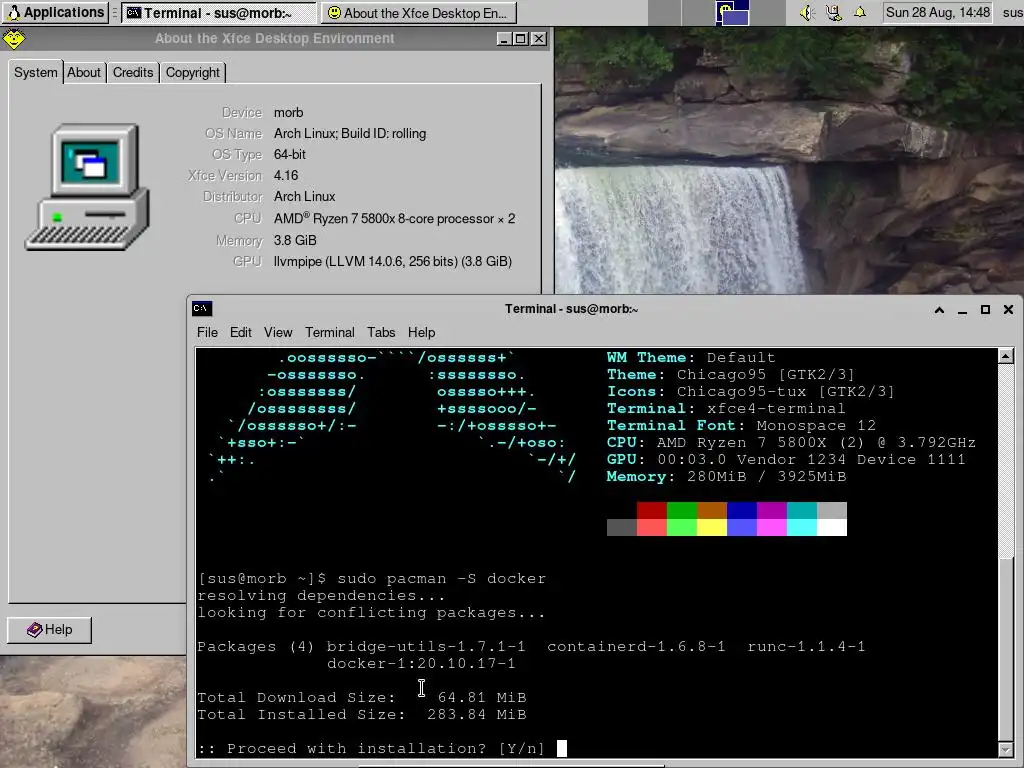Click the llvmpipe GPU value

(392, 261)
